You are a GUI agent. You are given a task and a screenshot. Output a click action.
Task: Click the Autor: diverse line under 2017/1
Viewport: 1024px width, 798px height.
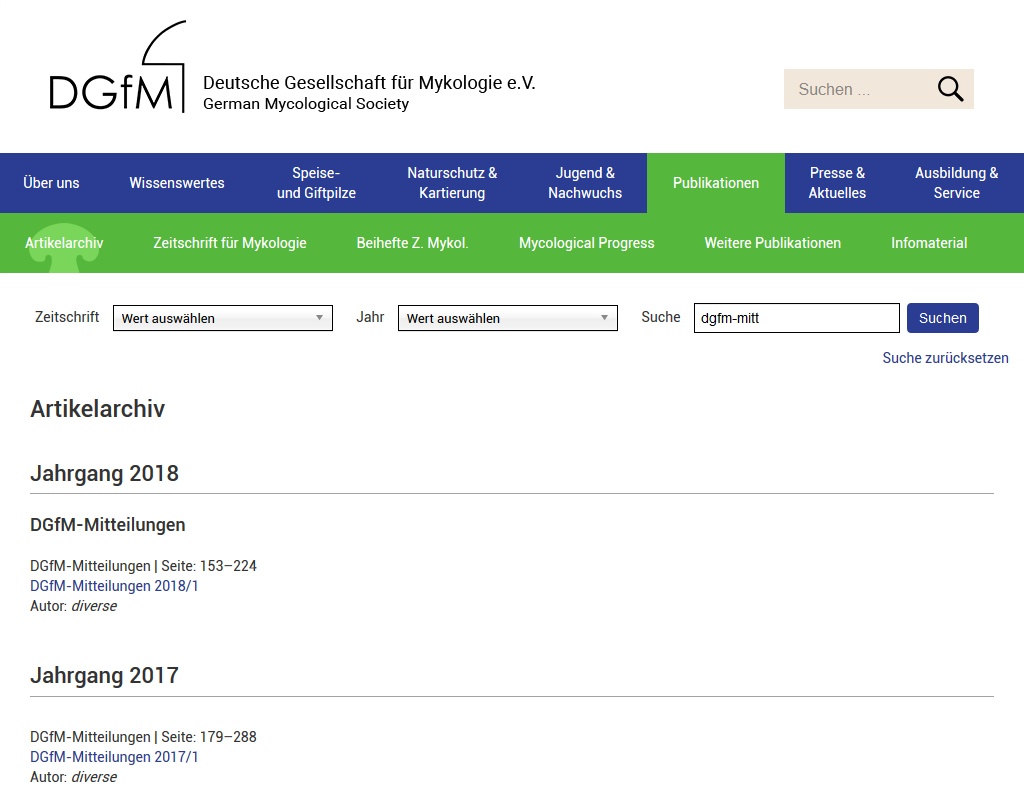(74, 777)
